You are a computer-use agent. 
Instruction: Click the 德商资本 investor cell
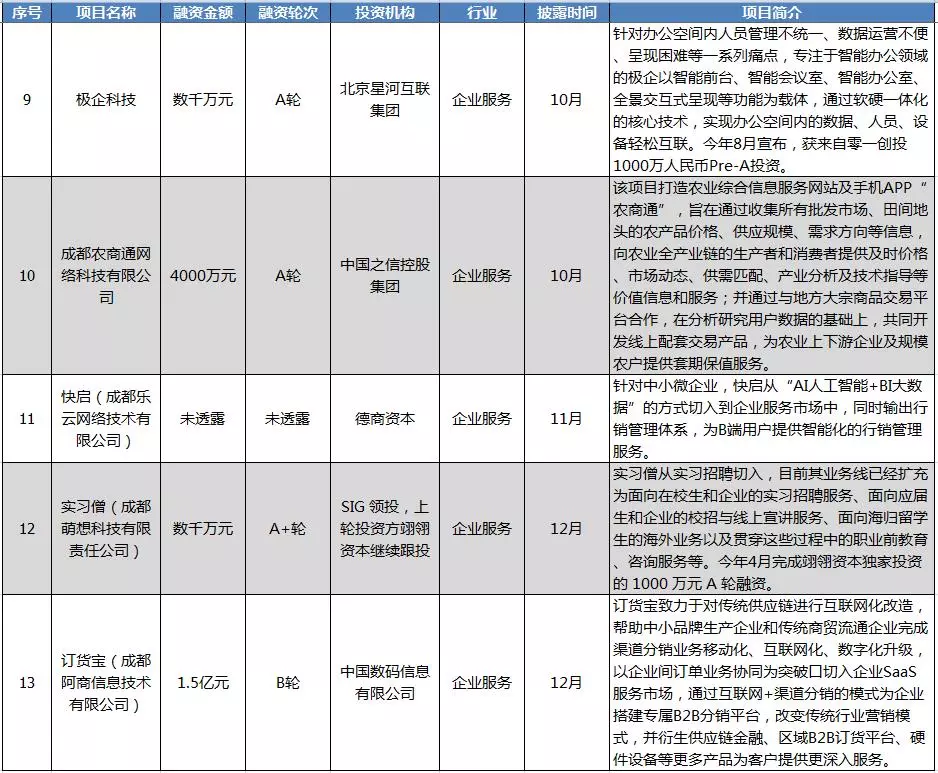tap(384, 420)
